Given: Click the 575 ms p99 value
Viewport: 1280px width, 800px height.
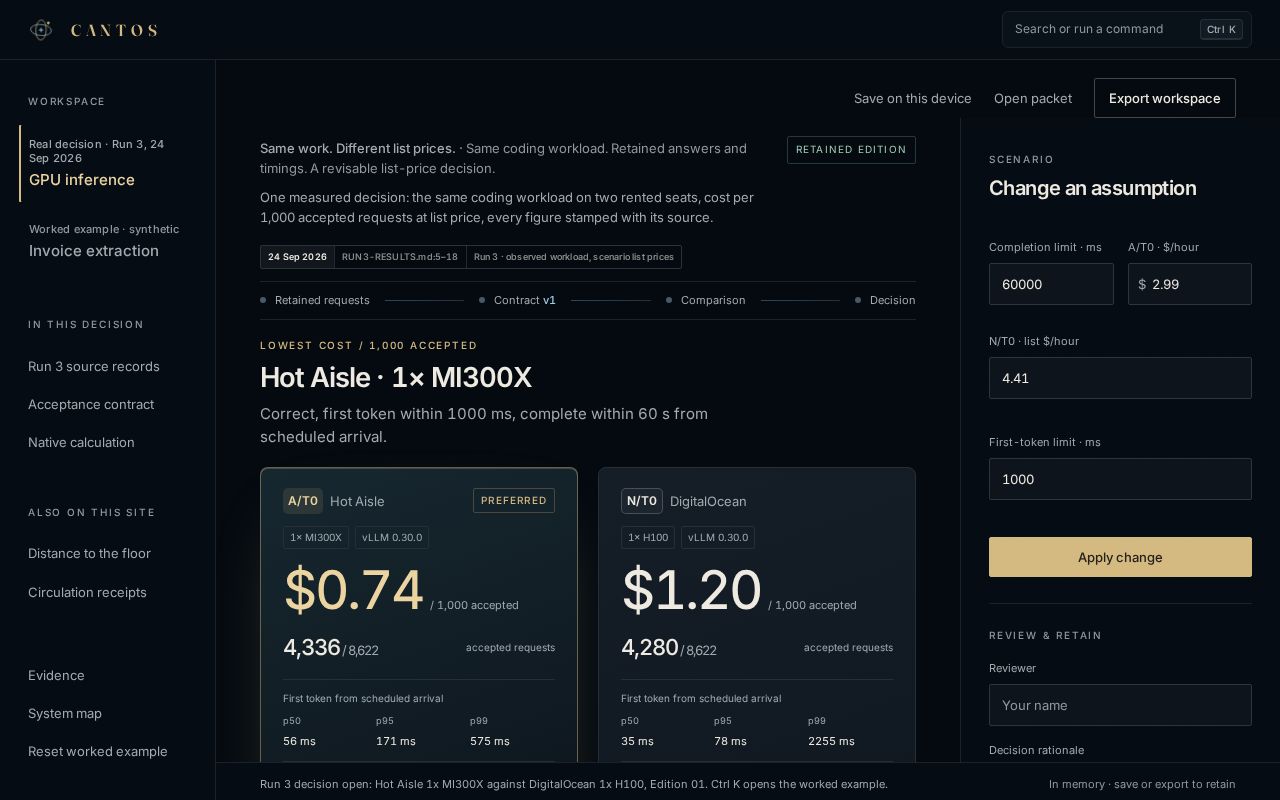Looking at the screenshot, I should point(490,741).
